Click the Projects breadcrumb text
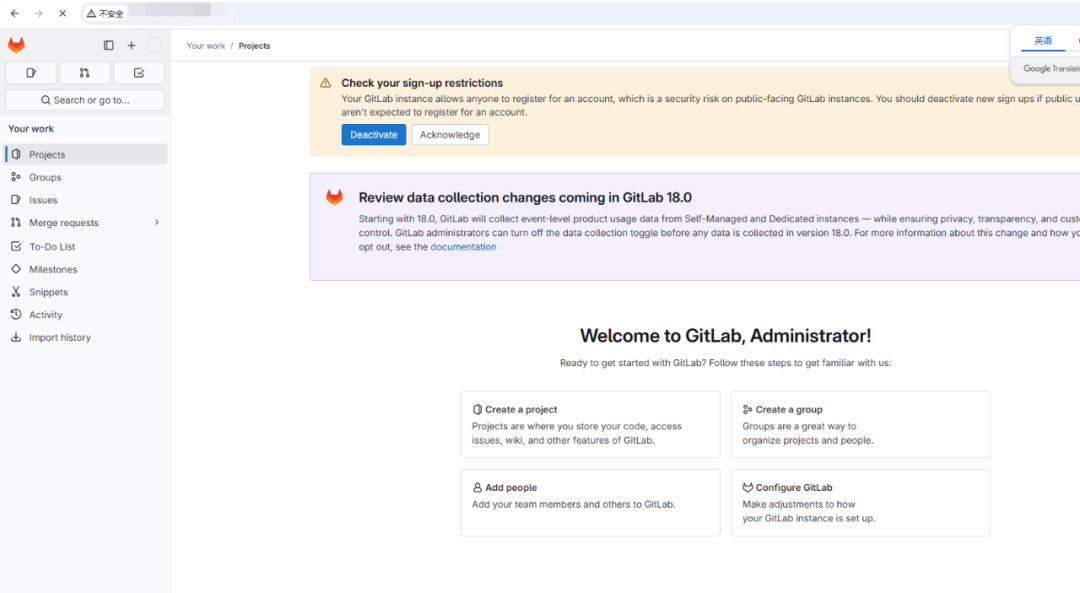 coord(254,46)
